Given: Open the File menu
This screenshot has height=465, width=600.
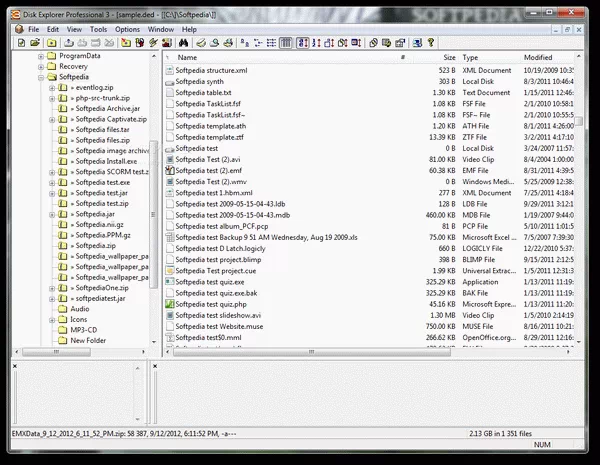Looking at the screenshot, I should coord(33,29).
